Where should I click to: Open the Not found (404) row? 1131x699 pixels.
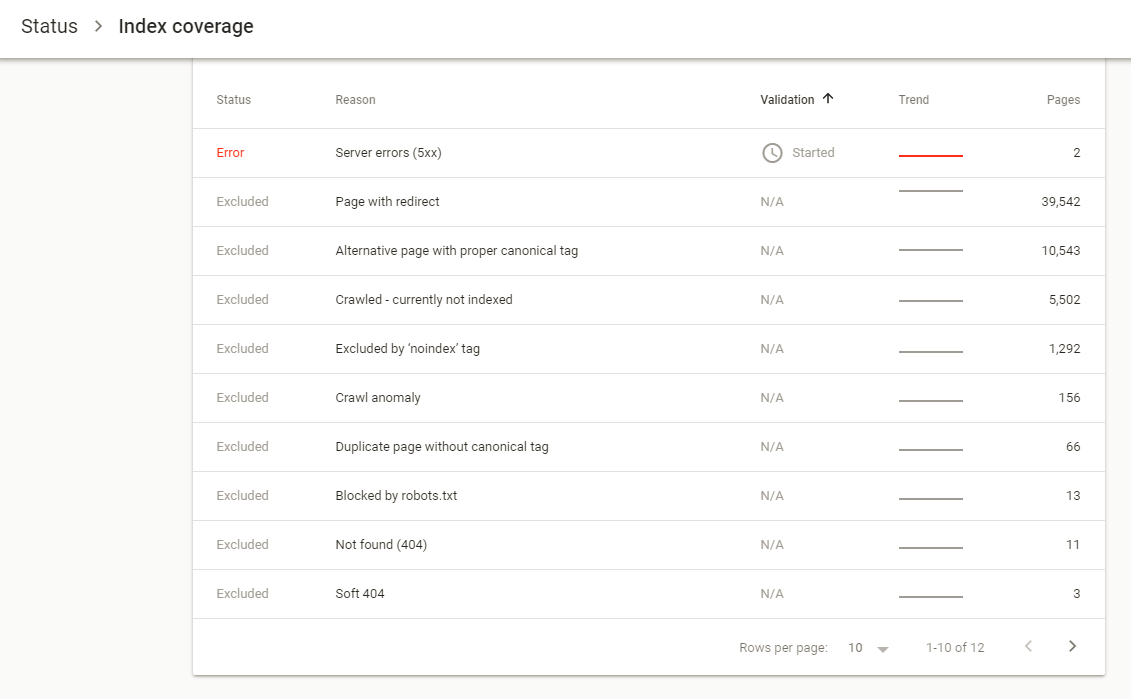click(x=381, y=545)
